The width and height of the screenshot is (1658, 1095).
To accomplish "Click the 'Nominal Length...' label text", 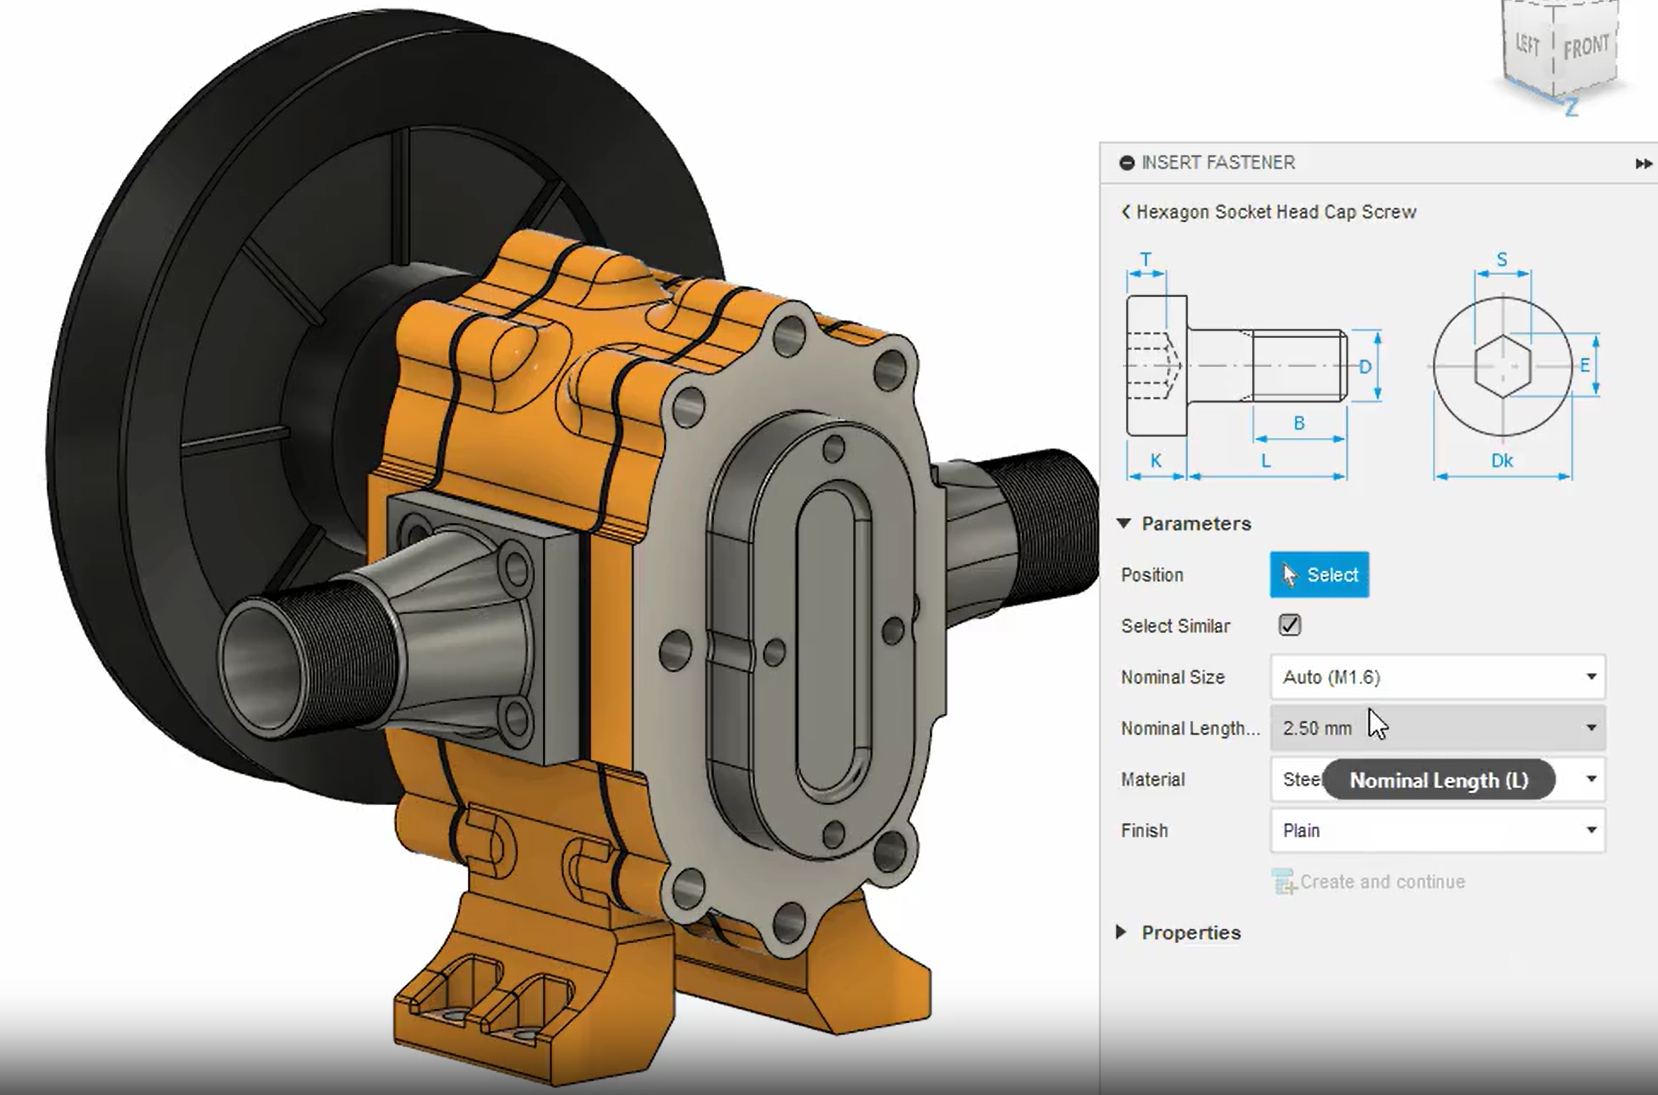I will click(1190, 729).
